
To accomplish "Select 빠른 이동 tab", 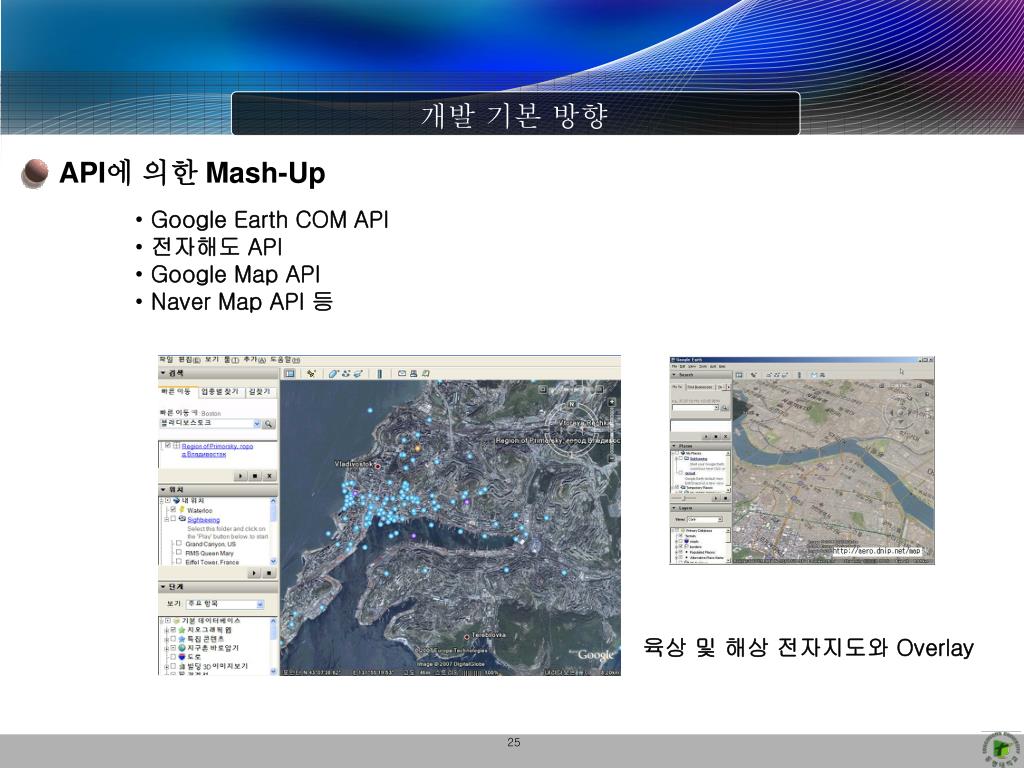I will (x=176, y=392).
